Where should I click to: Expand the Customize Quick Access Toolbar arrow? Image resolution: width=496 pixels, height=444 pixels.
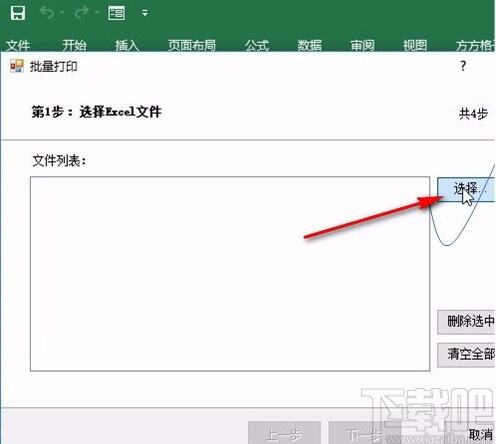coord(145,13)
